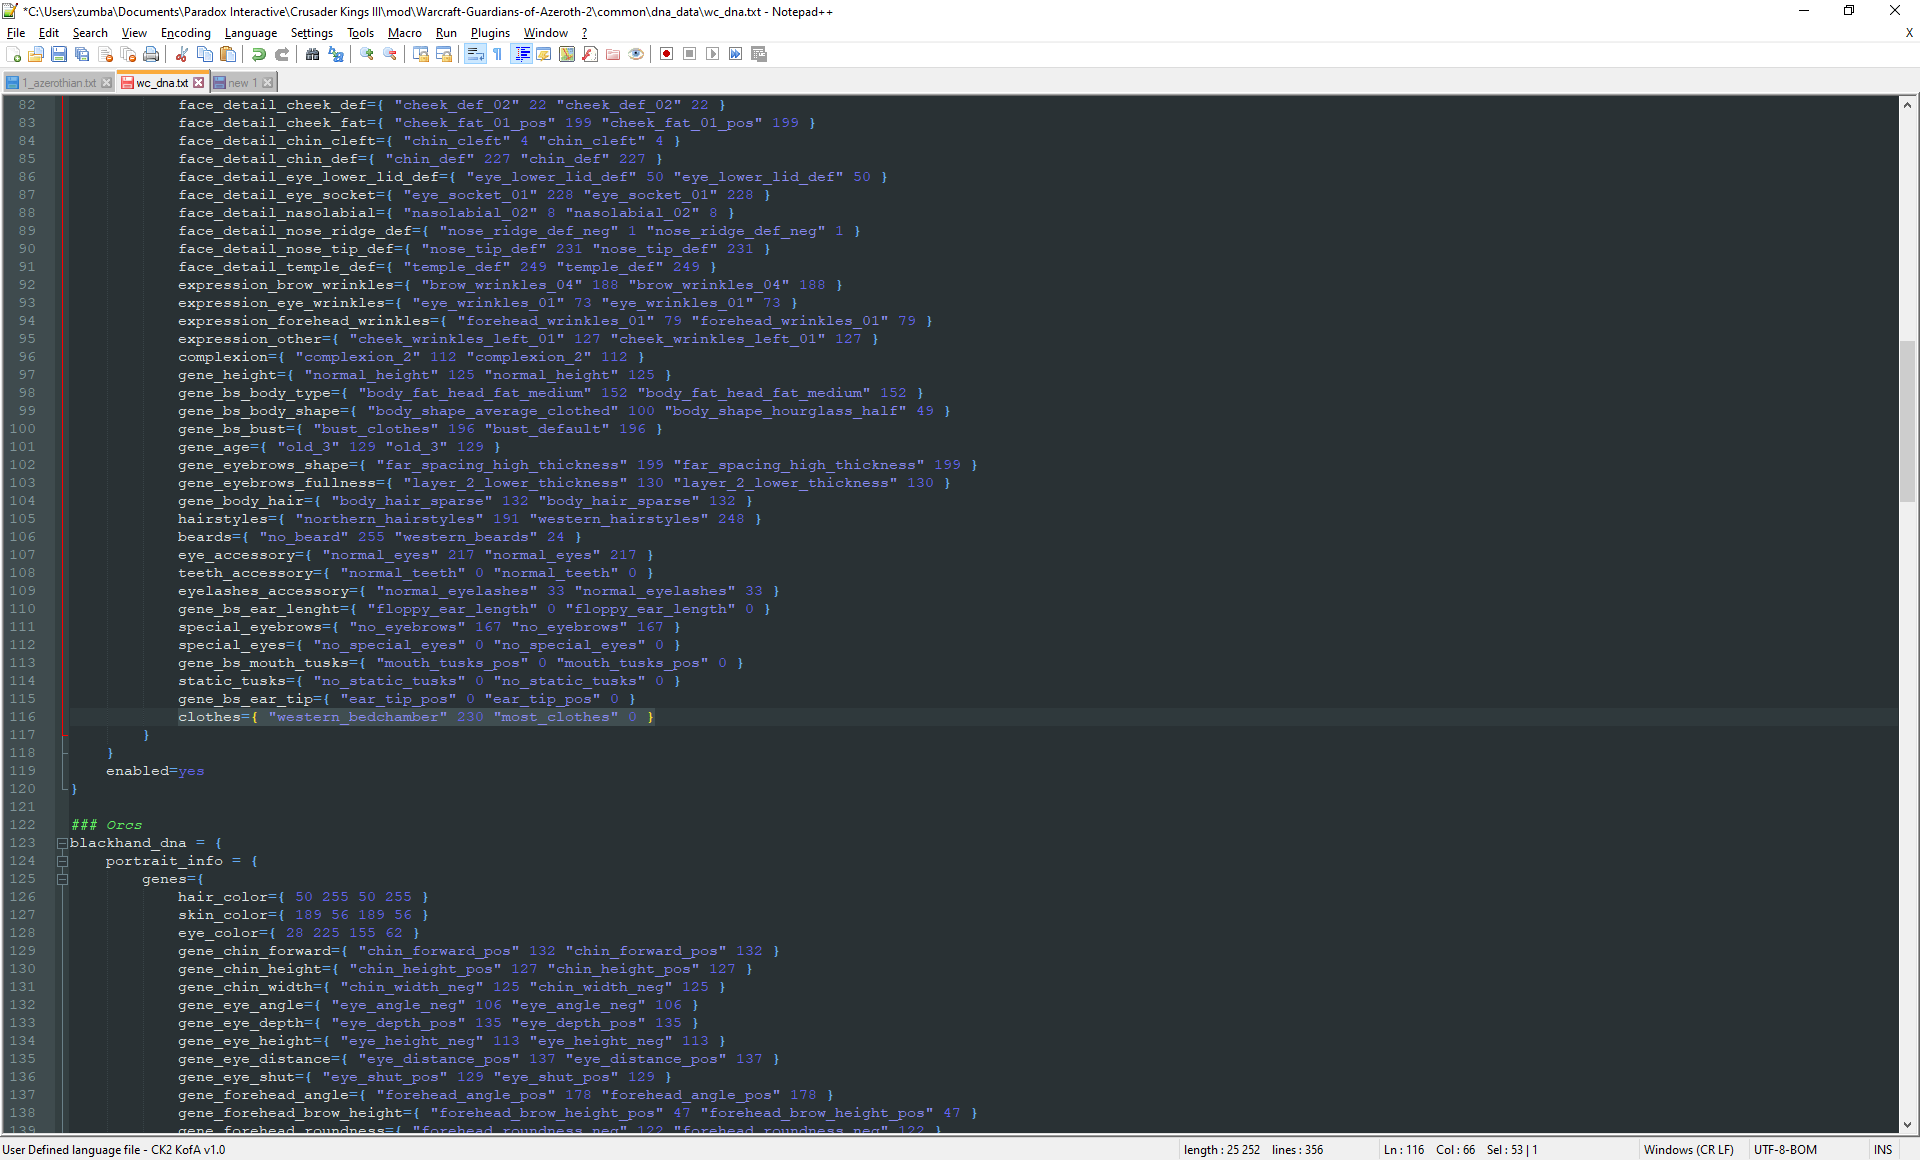The width and height of the screenshot is (1920, 1160).
Task: Click the Undo arrow icon
Action: tap(259, 54)
